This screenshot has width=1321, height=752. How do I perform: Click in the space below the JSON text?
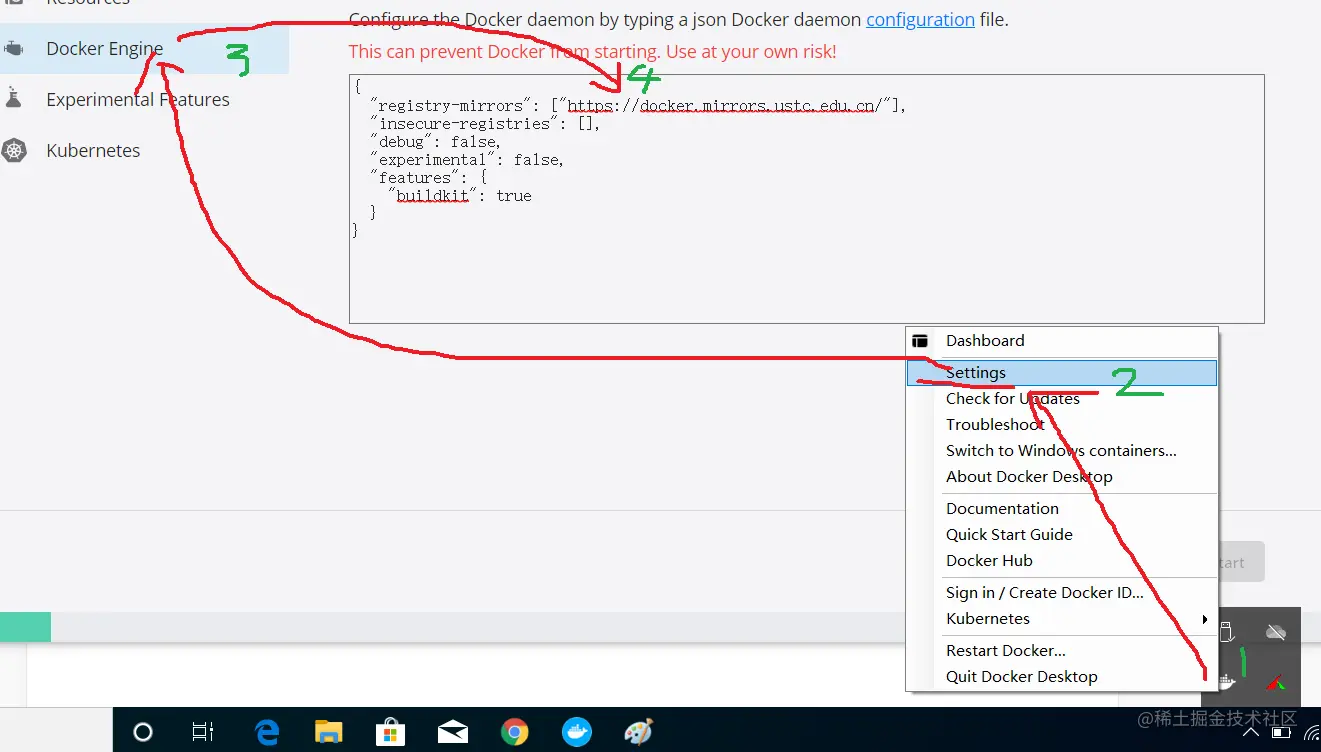click(x=806, y=280)
